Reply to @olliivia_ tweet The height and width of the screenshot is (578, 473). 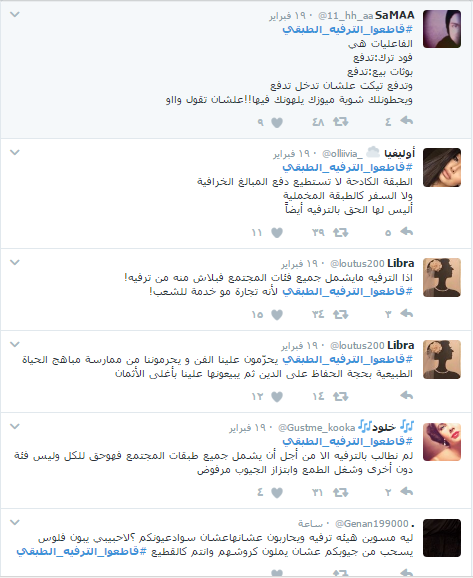click(x=406, y=231)
